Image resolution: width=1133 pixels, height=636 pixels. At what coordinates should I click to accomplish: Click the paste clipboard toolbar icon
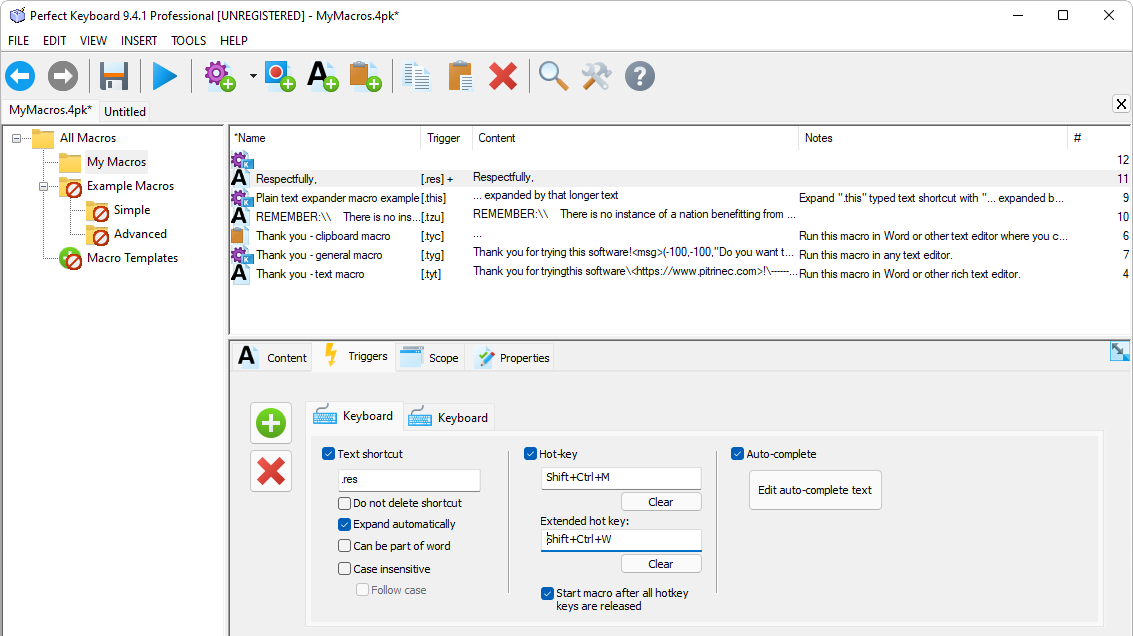tap(460, 76)
